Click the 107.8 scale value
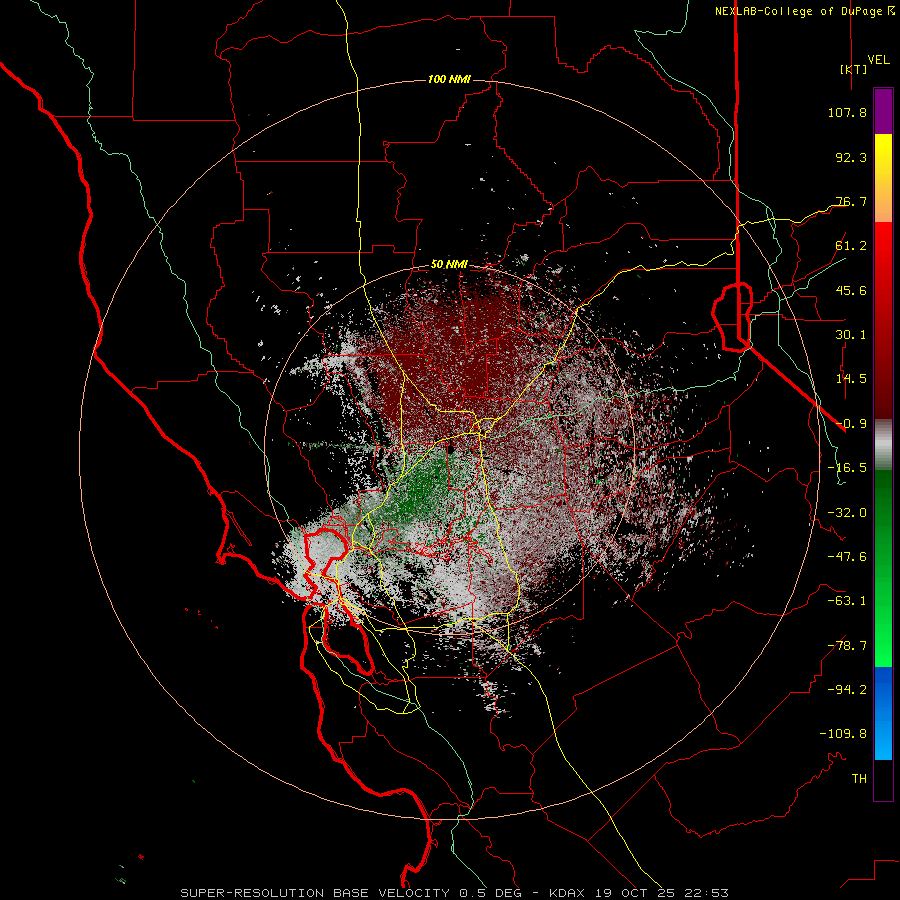Image resolution: width=900 pixels, height=900 pixels. [847, 112]
